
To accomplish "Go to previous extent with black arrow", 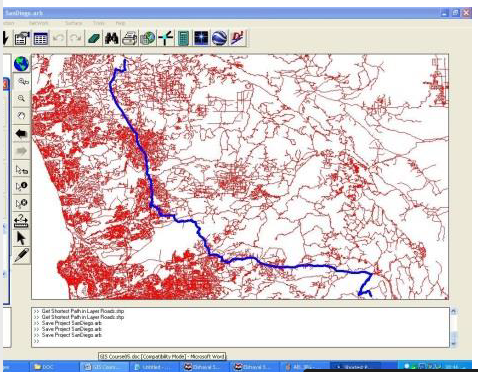I will point(21,134).
